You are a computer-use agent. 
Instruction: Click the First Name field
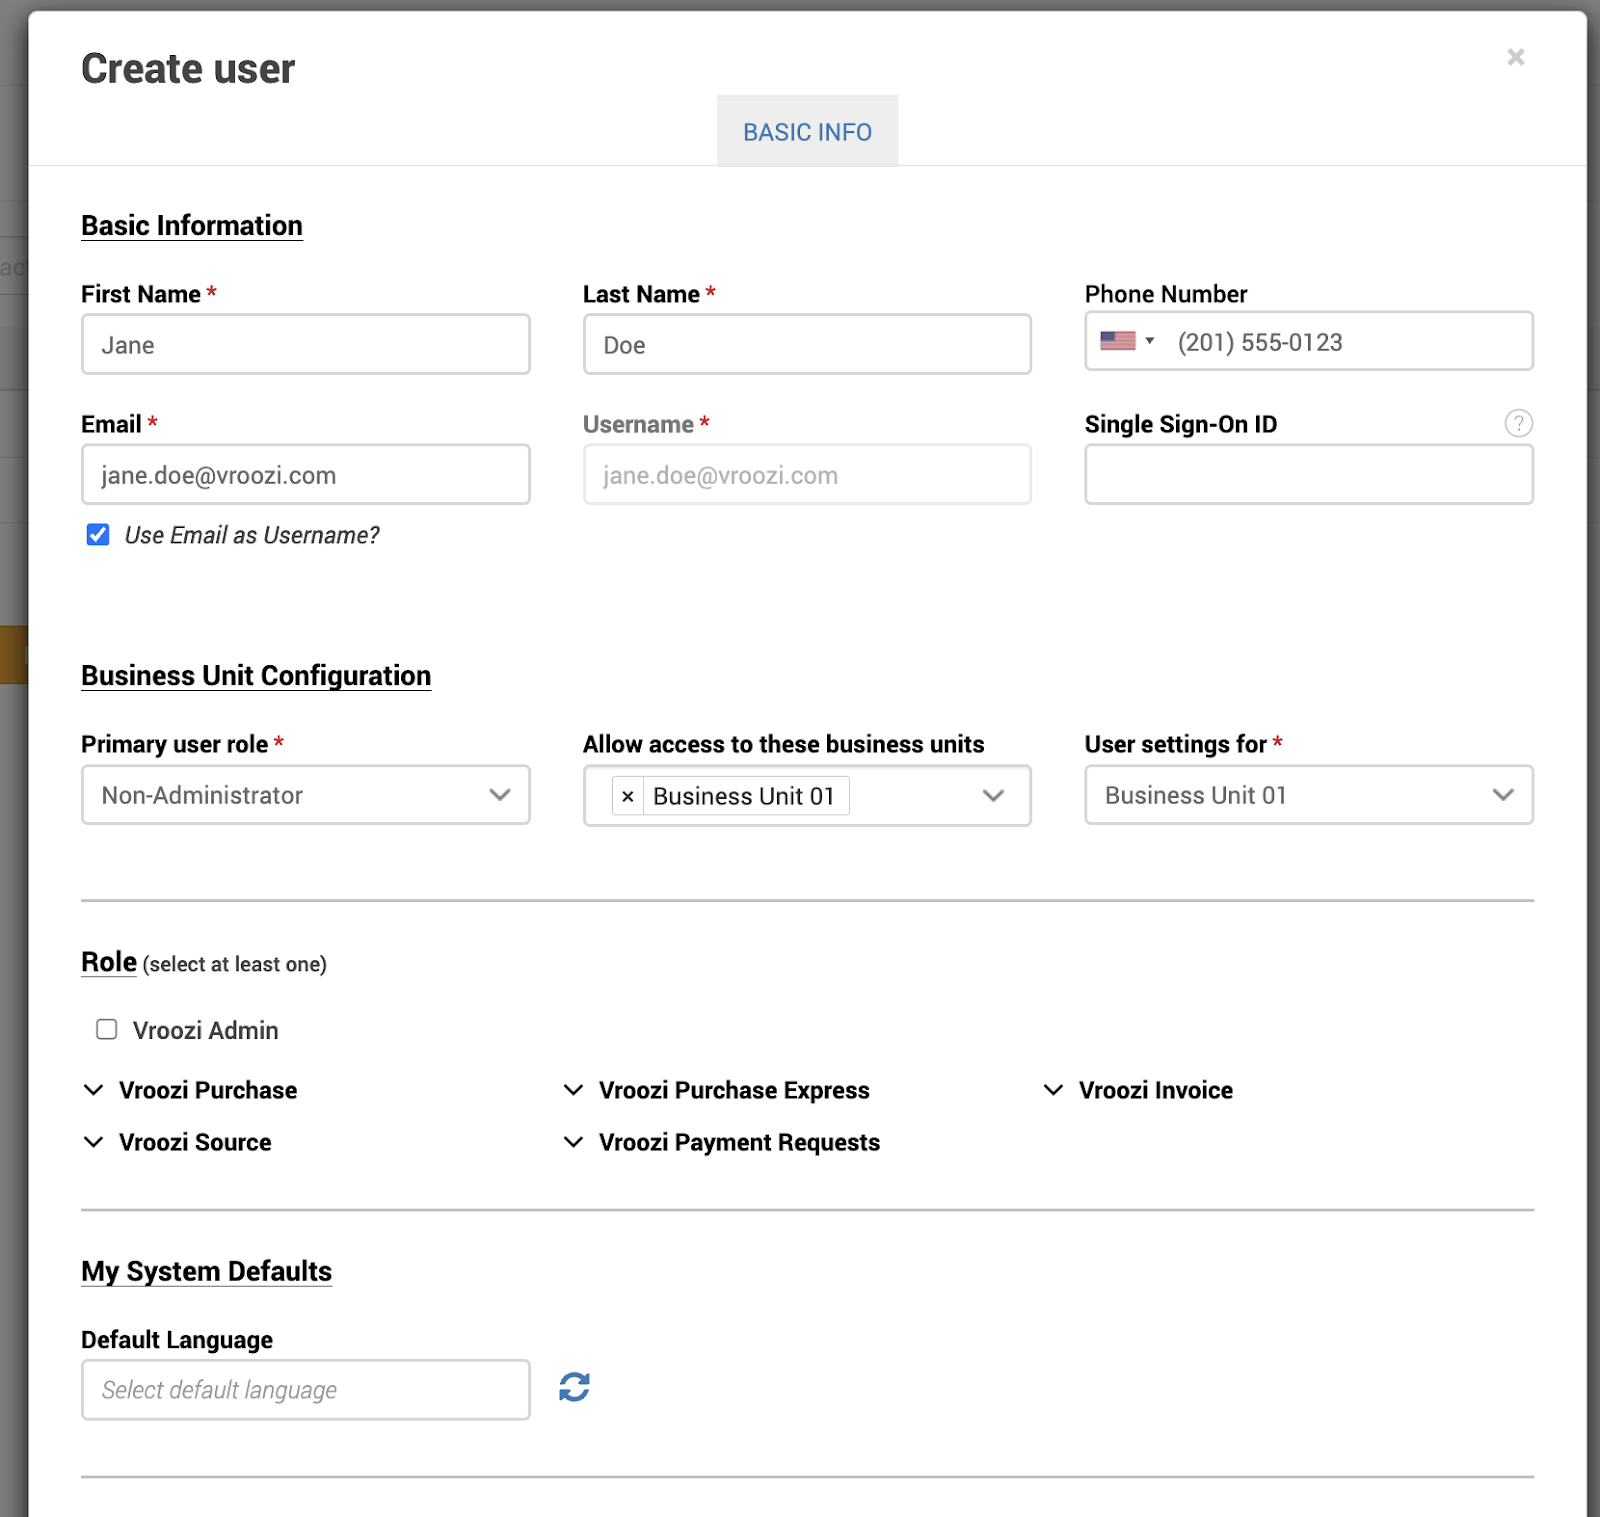pos(306,345)
